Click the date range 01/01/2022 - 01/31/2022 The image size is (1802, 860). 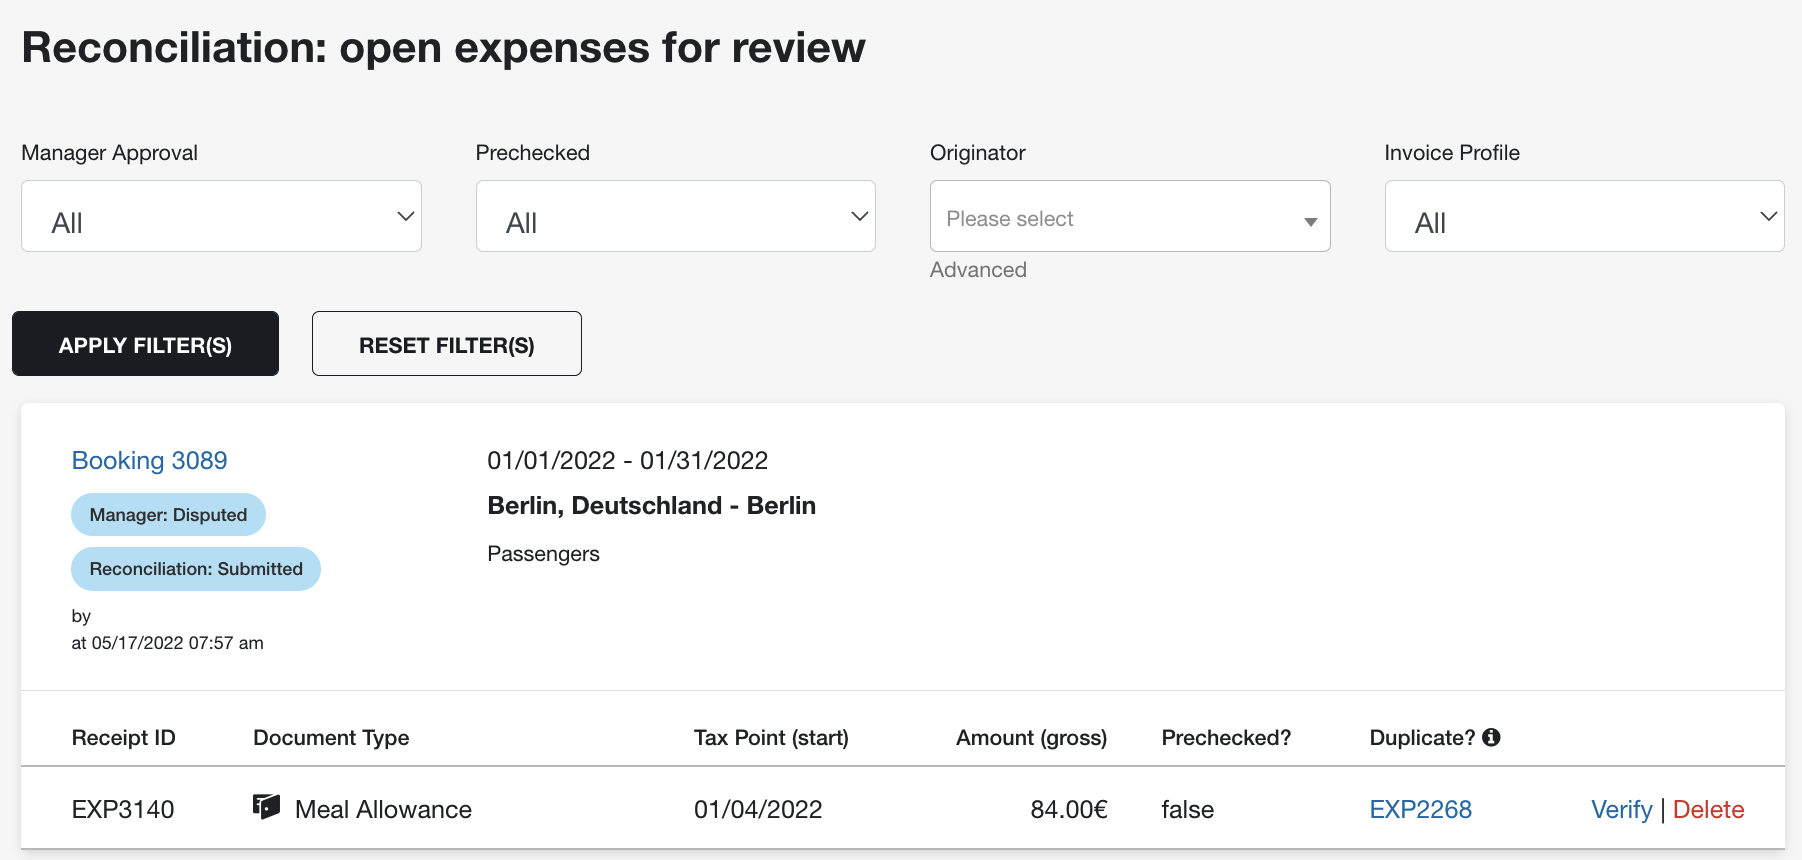pos(627,460)
